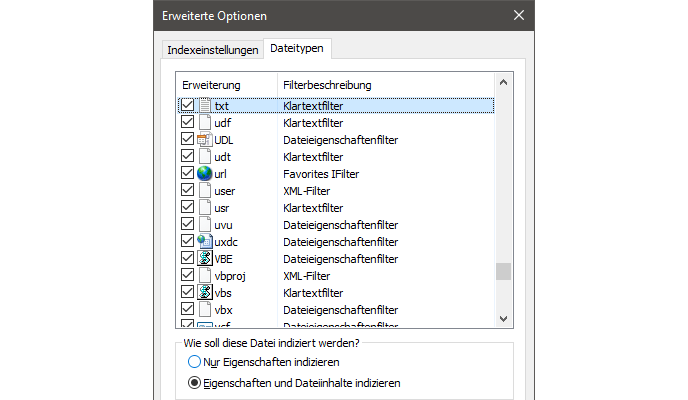Viewport: 688px width, 400px height.
Task: Select 'Nur Eigenschaften indizieren' radio button
Action: pos(194,362)
